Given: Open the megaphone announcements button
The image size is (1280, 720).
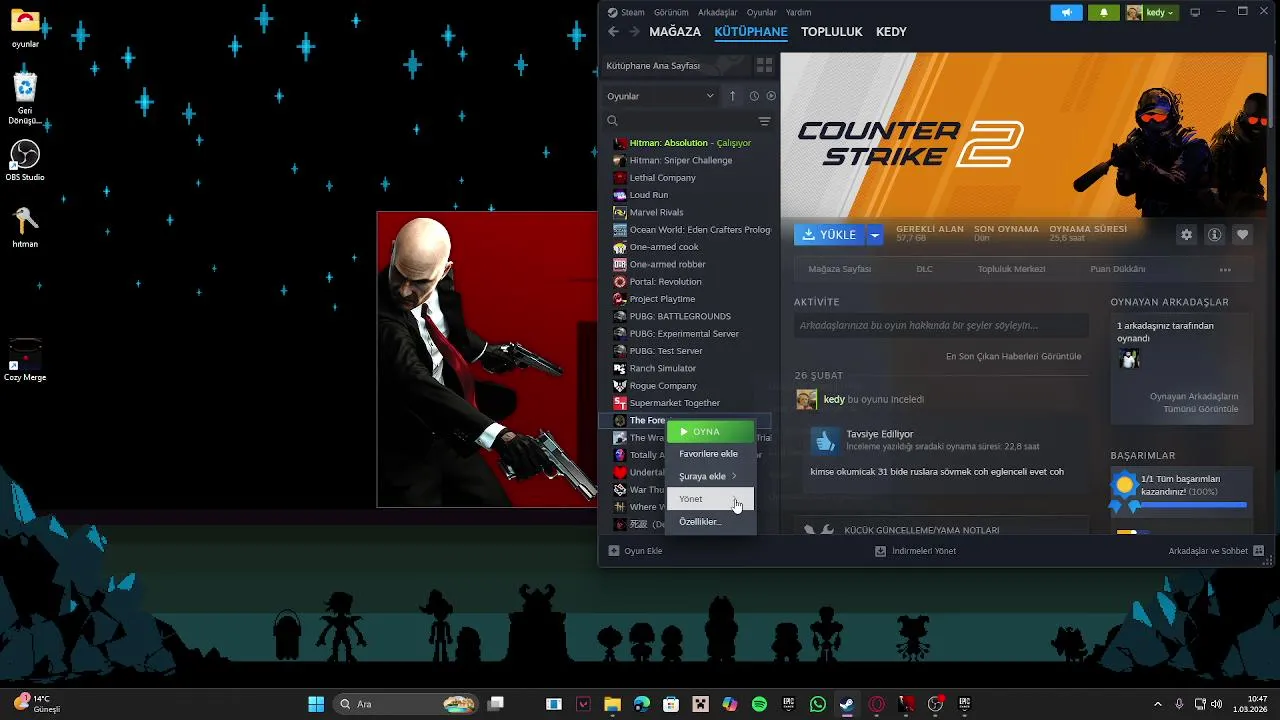Looking at the screenshot, I should (1066, 13).
